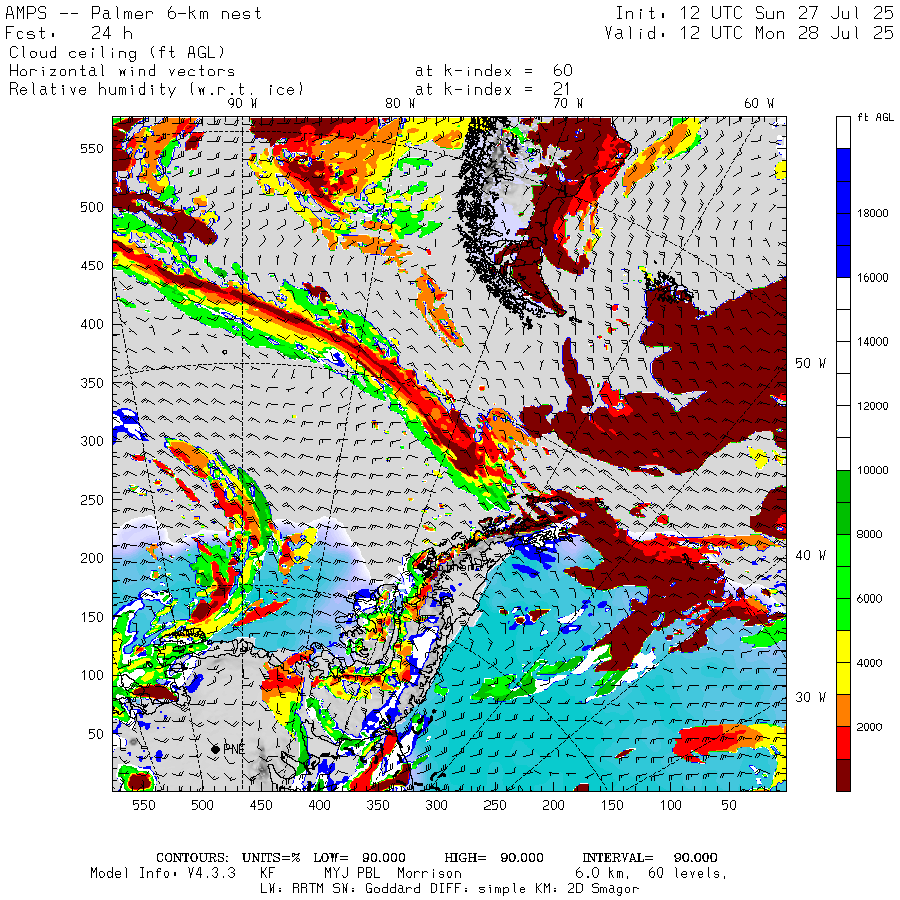Viewport: 900px width, 900px height.
Task: Click the 'at k-index = 60' text
Action: click(494, 71)
